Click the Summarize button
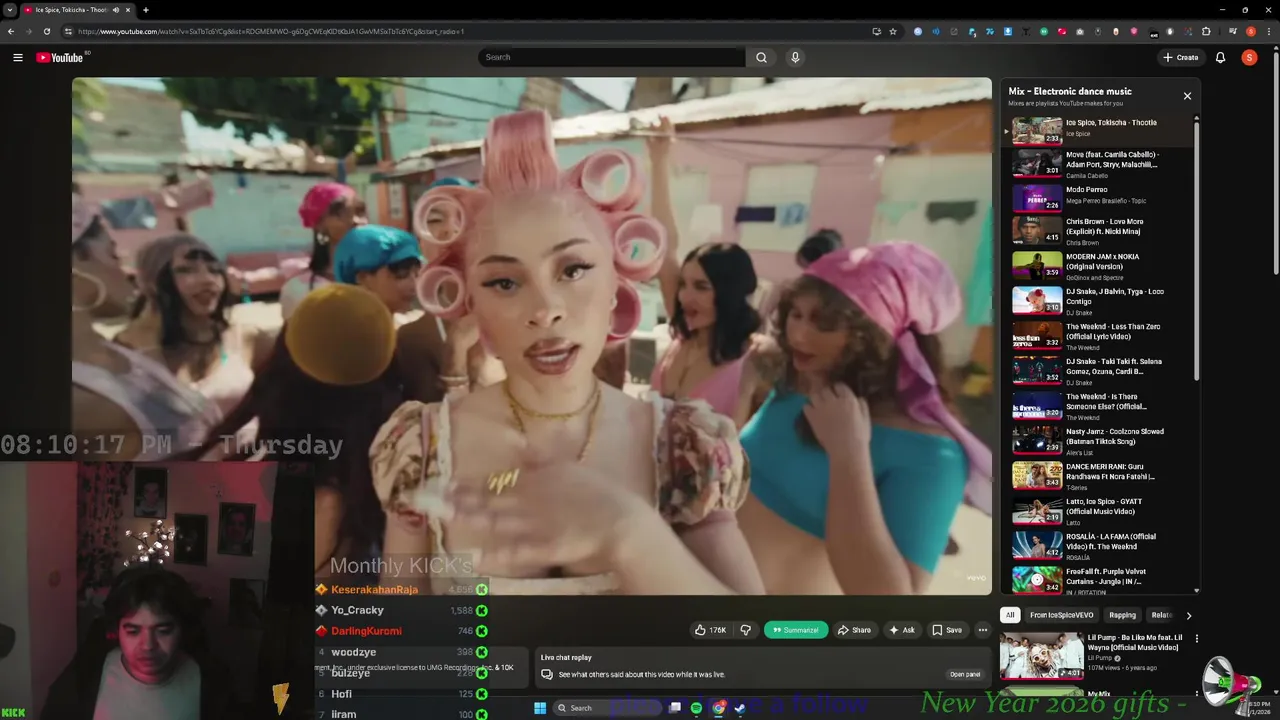 (797, 630)
